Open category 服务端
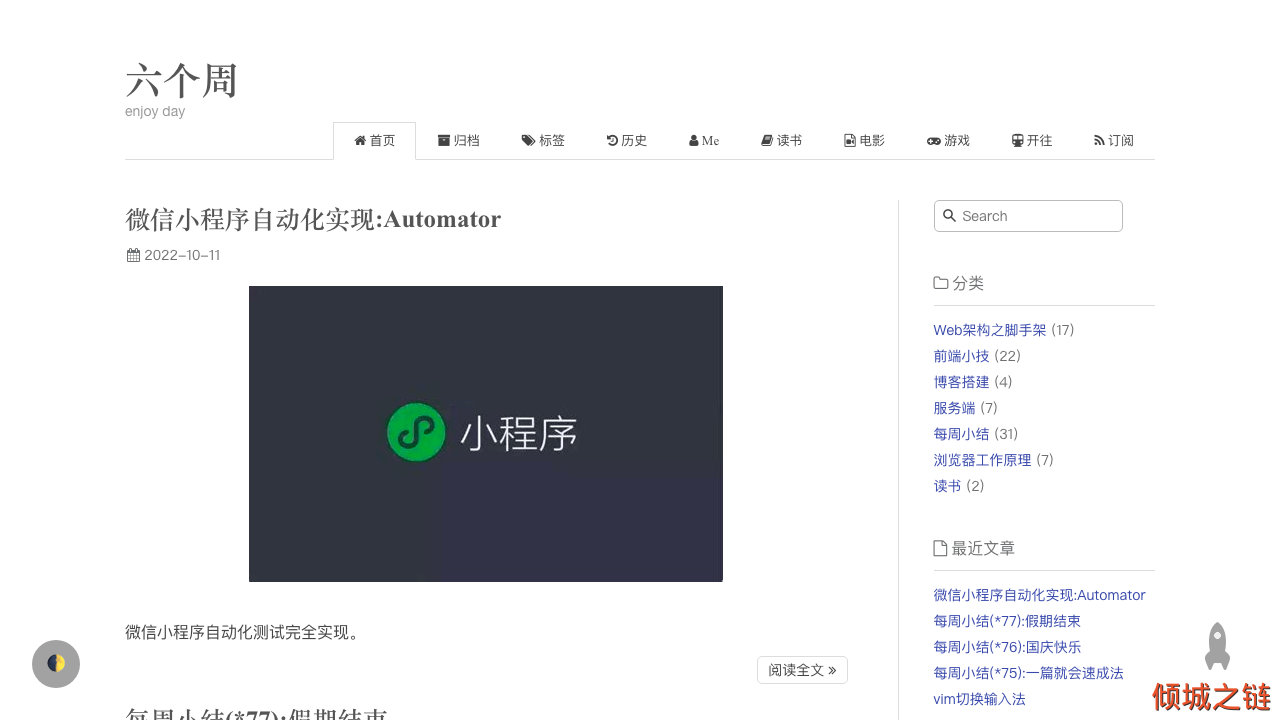Screen dimensions: 1280x720 click(954, 408)
